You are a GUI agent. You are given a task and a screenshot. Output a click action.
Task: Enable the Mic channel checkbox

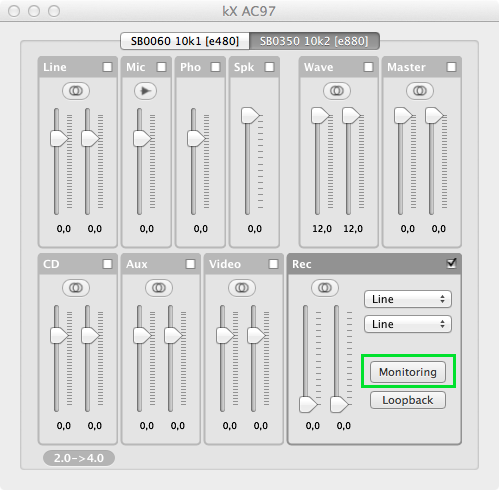(x=161, y=67)
